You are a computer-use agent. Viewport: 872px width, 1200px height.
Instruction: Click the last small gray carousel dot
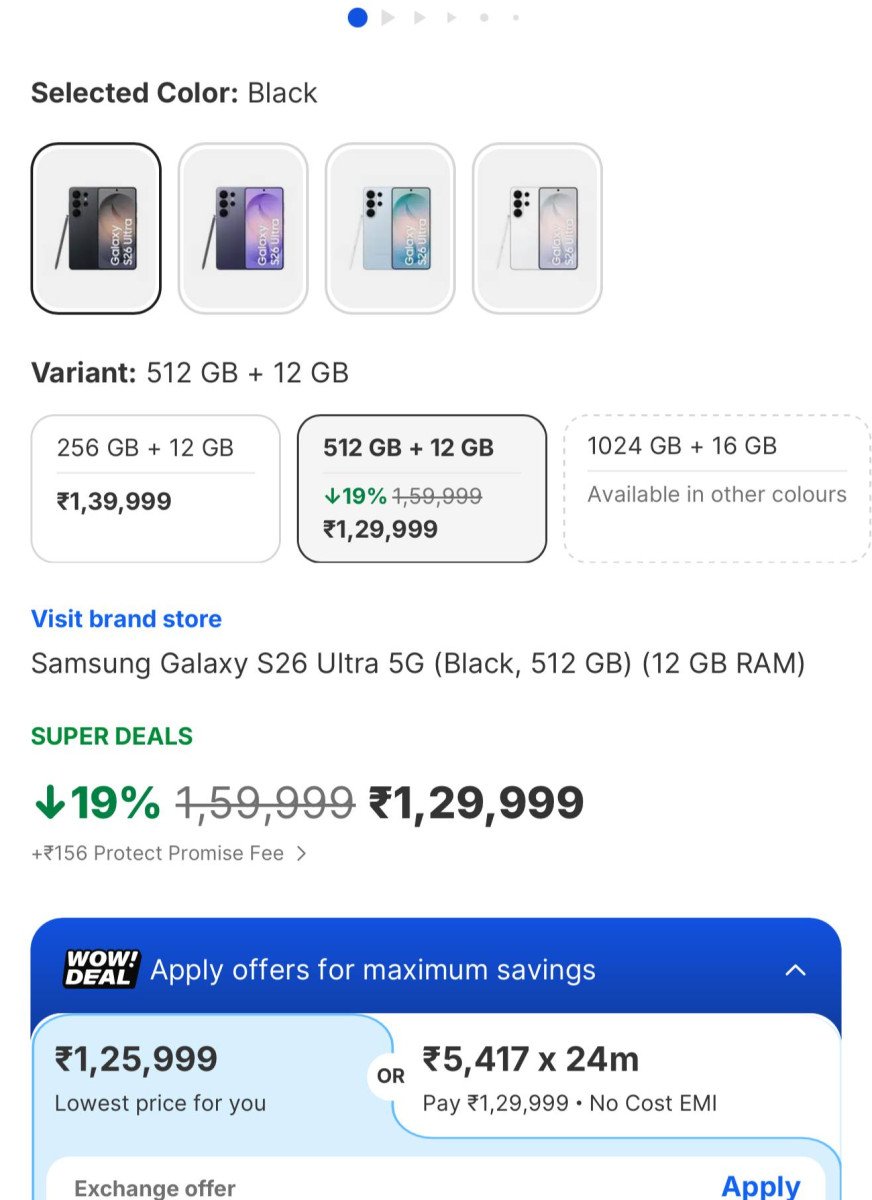point(515,17)
